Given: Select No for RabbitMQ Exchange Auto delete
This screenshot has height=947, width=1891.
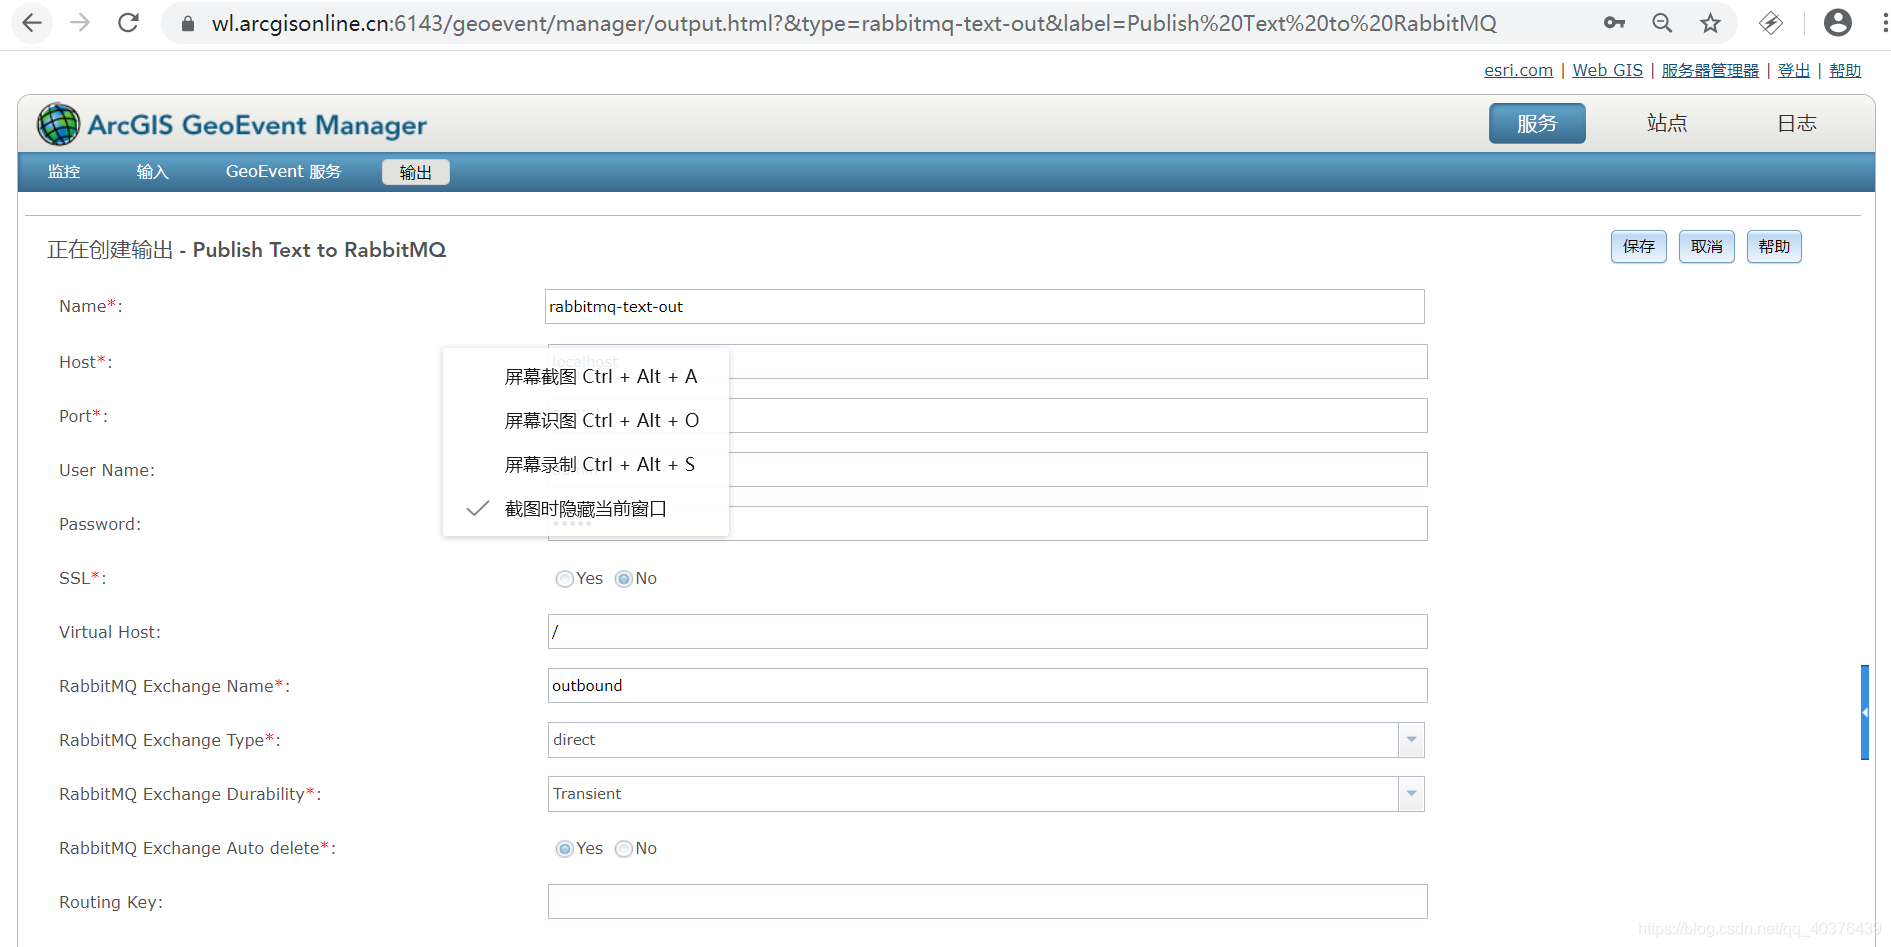Looking at the screenshot, I should click(624, 849).
